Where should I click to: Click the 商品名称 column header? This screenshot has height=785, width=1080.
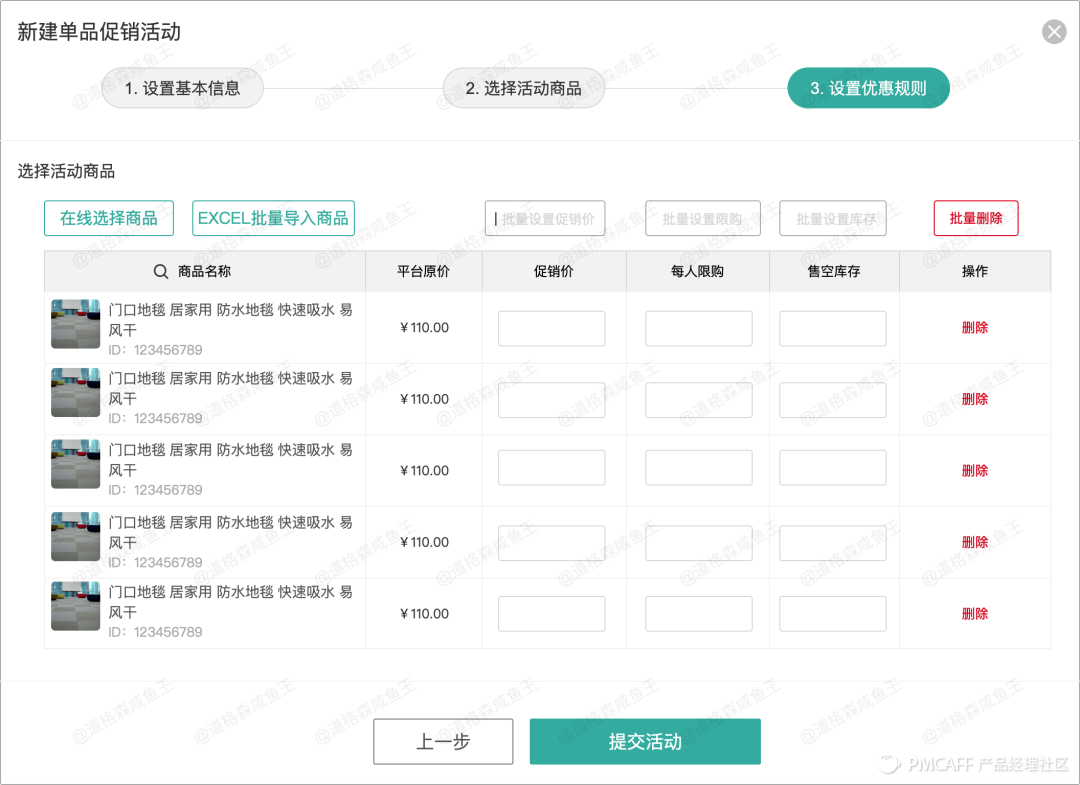click(x=205, y=271)
